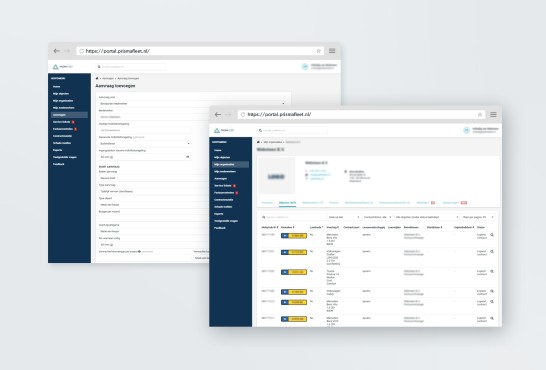Screen dimensions: 546x370
Task: Open the Zoek op filter dropdown
Action: [x=343, y=217]
